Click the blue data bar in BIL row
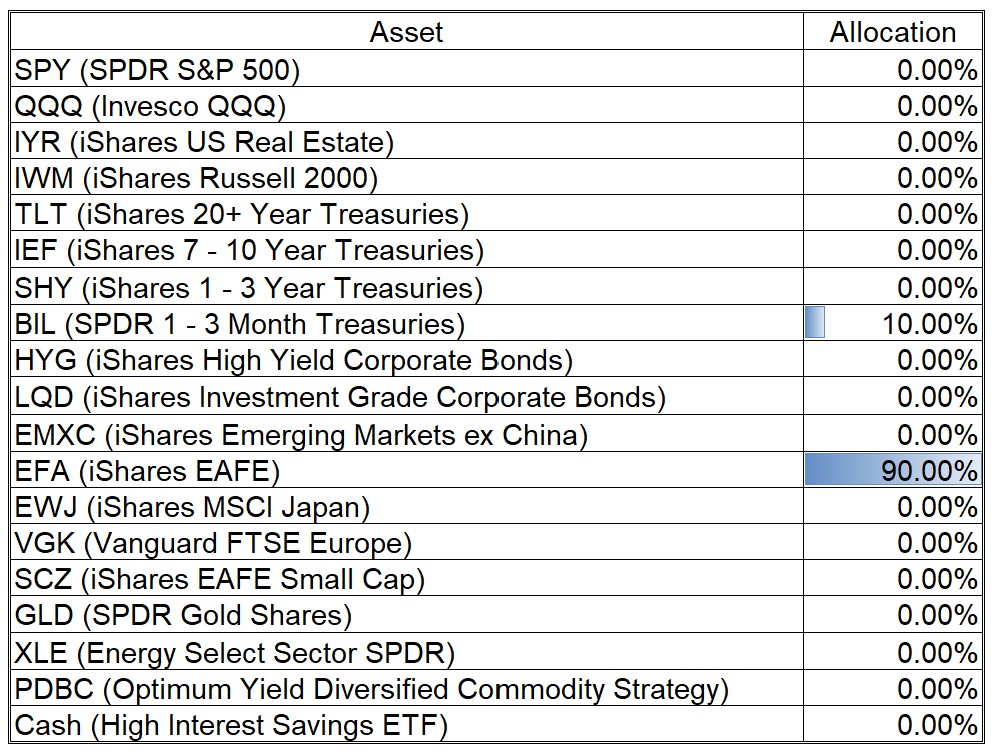Image resolution: width=992 pixels, height=756 pixels. click(x=815, y=324)
